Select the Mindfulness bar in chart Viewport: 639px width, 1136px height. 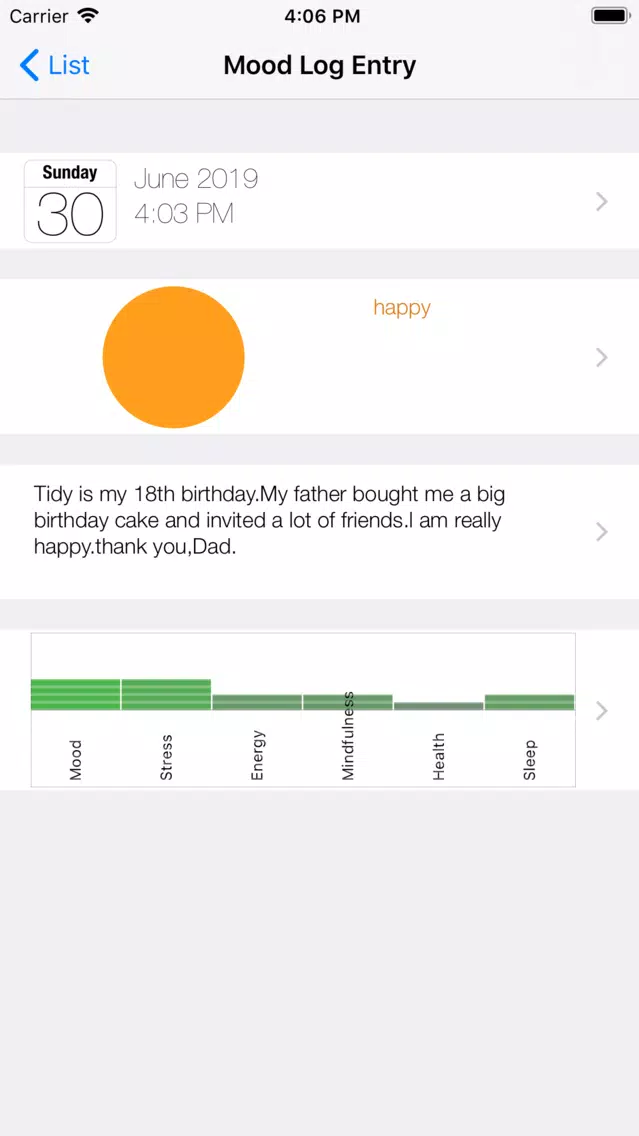pyautogui.click(x=348, y=702)
